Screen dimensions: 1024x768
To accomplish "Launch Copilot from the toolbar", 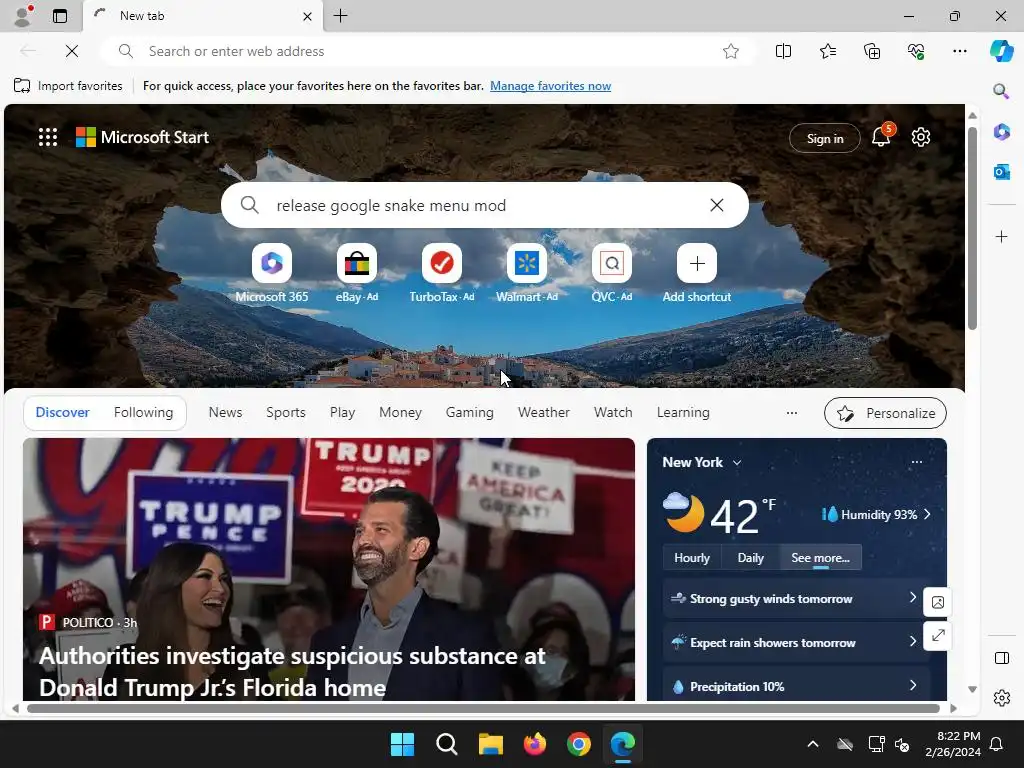I will click(1001, 51).
